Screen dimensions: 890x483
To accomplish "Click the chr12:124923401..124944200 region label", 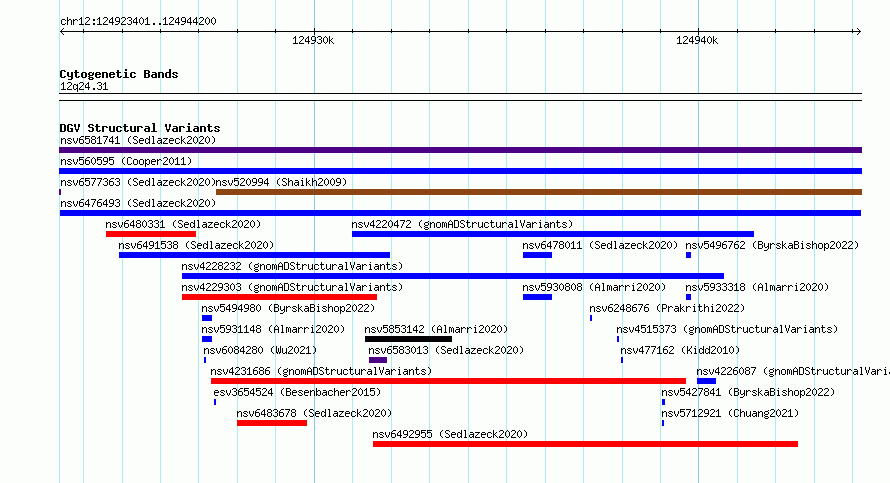I will point(138,21).
